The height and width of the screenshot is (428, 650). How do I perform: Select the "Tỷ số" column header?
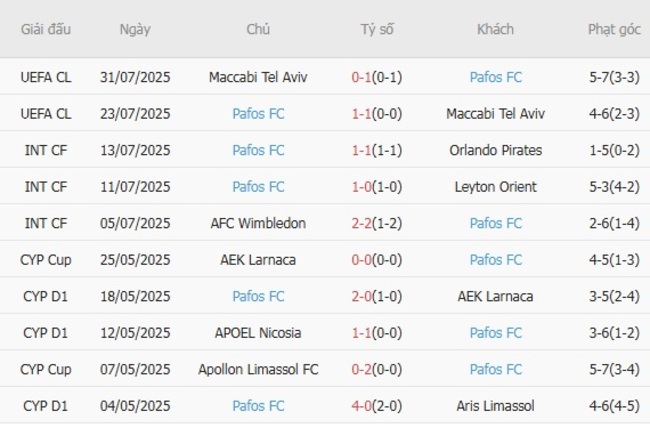click(377, 29)
